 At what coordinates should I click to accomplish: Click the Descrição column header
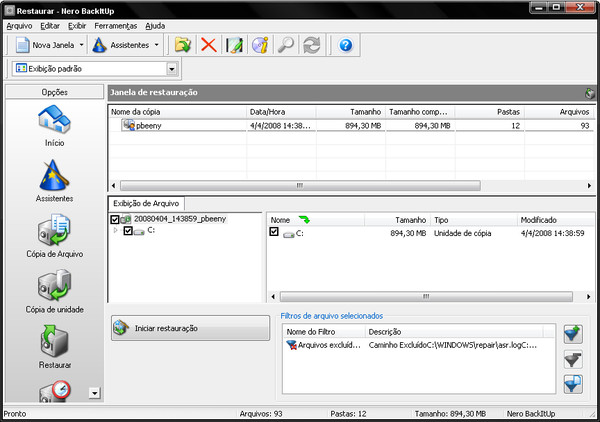click(x=454, y=332)
